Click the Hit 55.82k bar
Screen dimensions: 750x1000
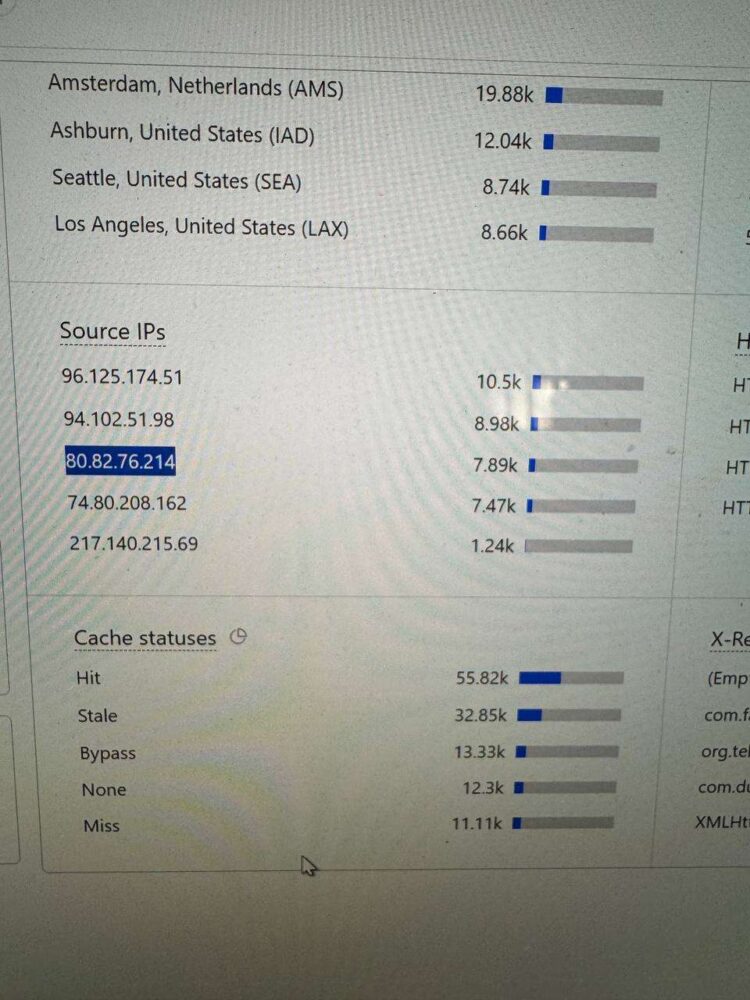[570, 678]
